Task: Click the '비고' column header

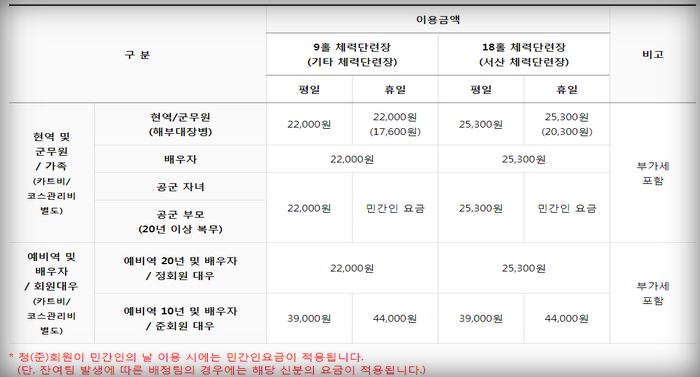Action: click(x=653, y=54)
